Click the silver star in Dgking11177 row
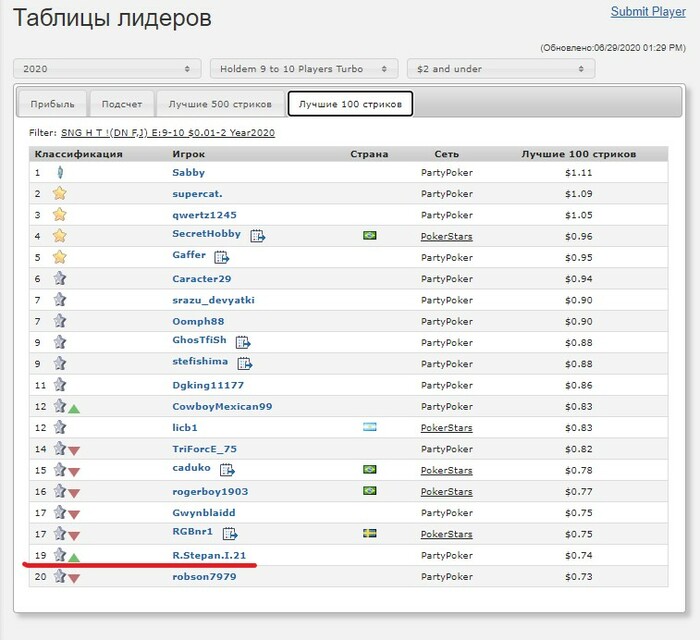 (x=60, y=385)
